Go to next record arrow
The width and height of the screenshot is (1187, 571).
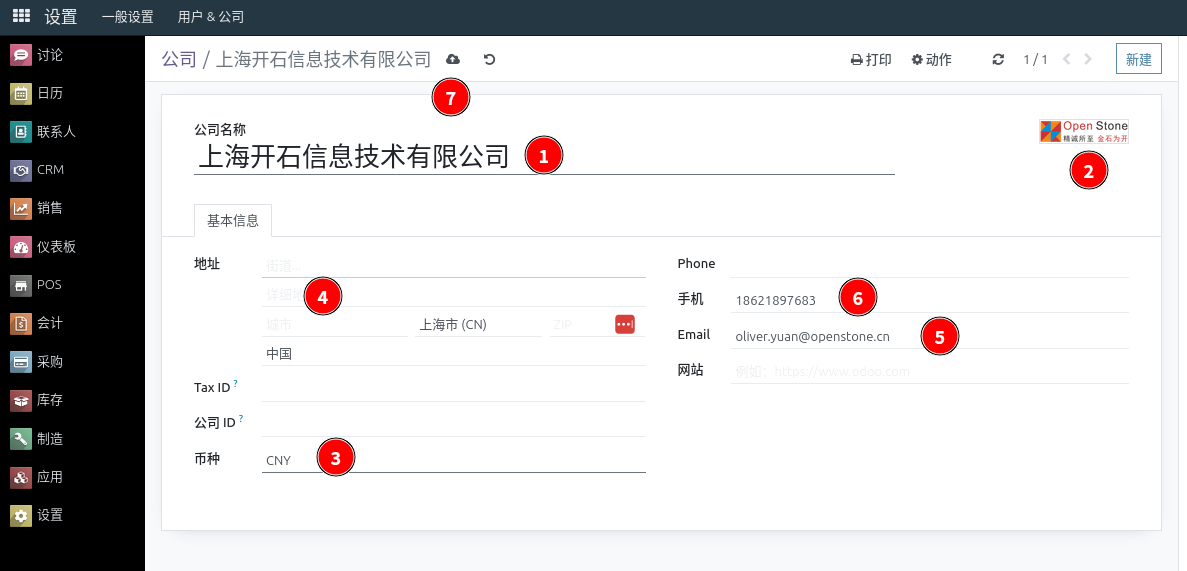[x=1089, y=59]
